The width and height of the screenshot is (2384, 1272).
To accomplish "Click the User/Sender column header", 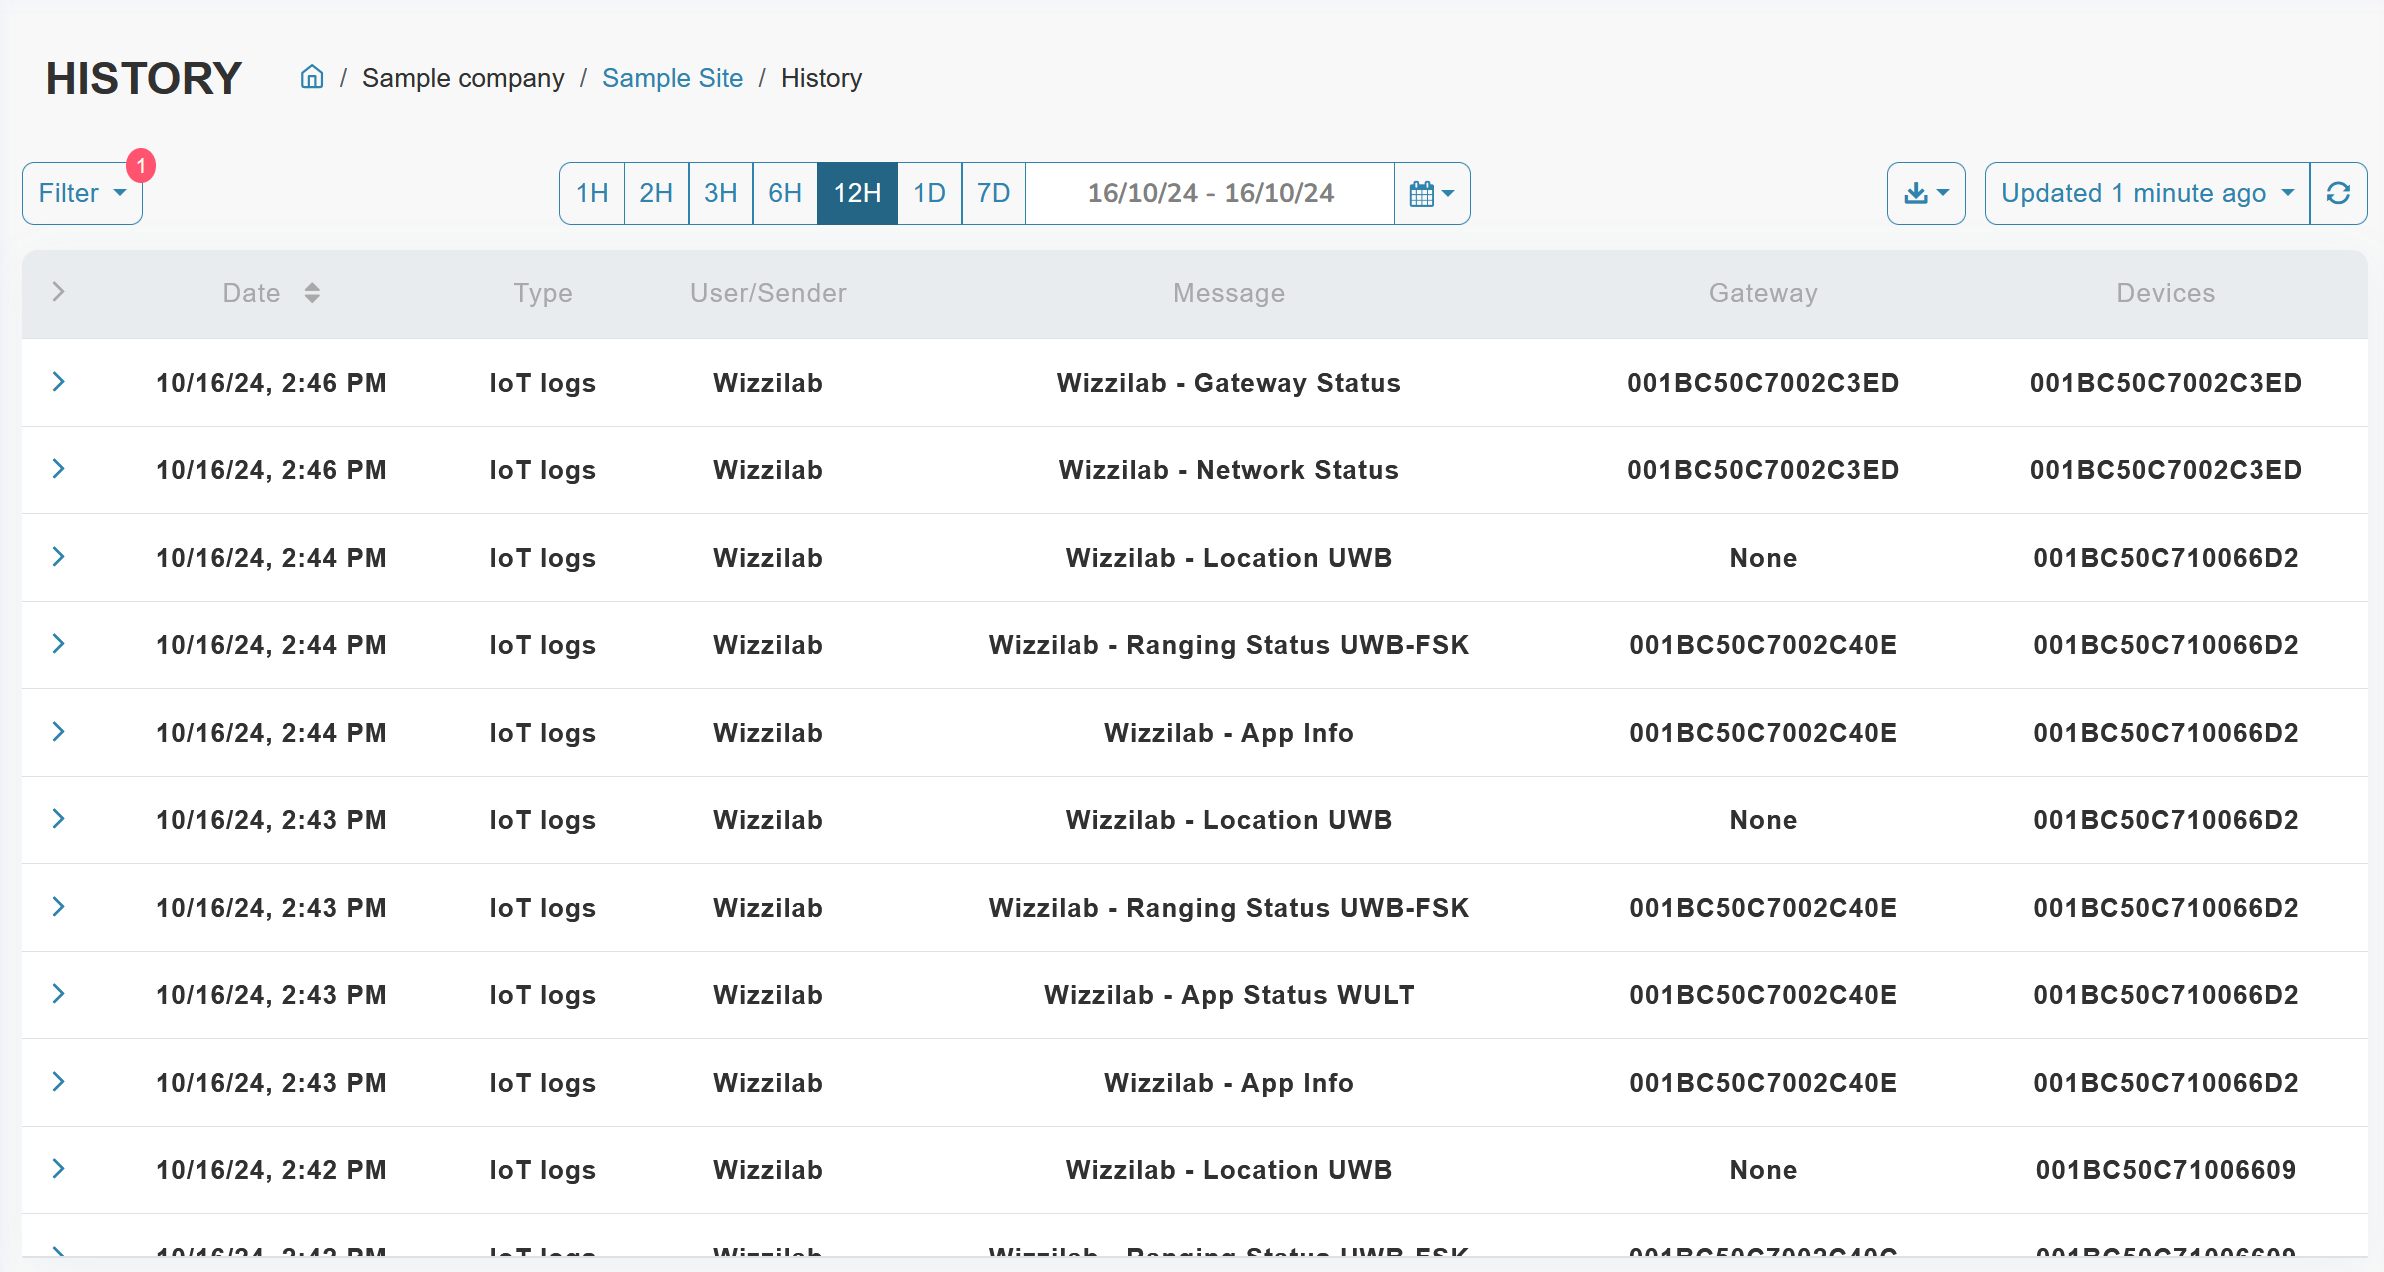I will (768, 293).
